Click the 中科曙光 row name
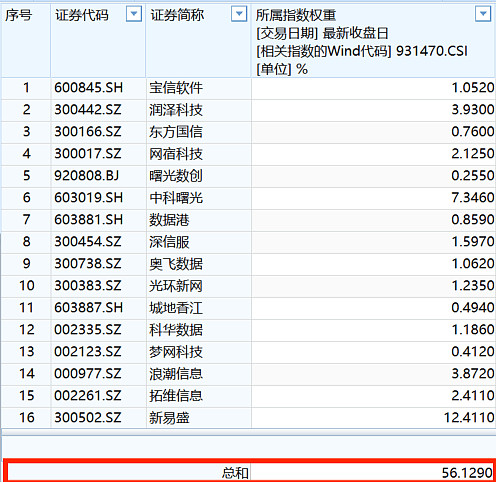Image resolution: width=496 pixels, height=482 pixels. click(176, 198)
